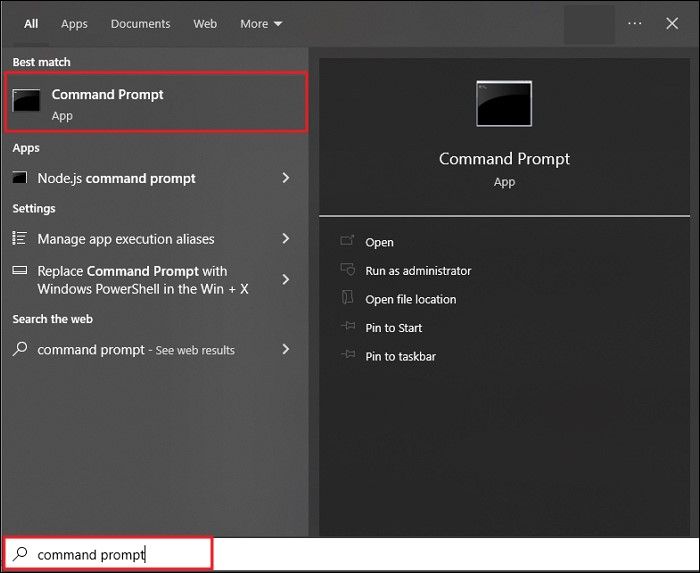Click the Pin to Start pin icon
Viewport: 700px width, 573px height.
pyautogui.click(x=348, y=327)
